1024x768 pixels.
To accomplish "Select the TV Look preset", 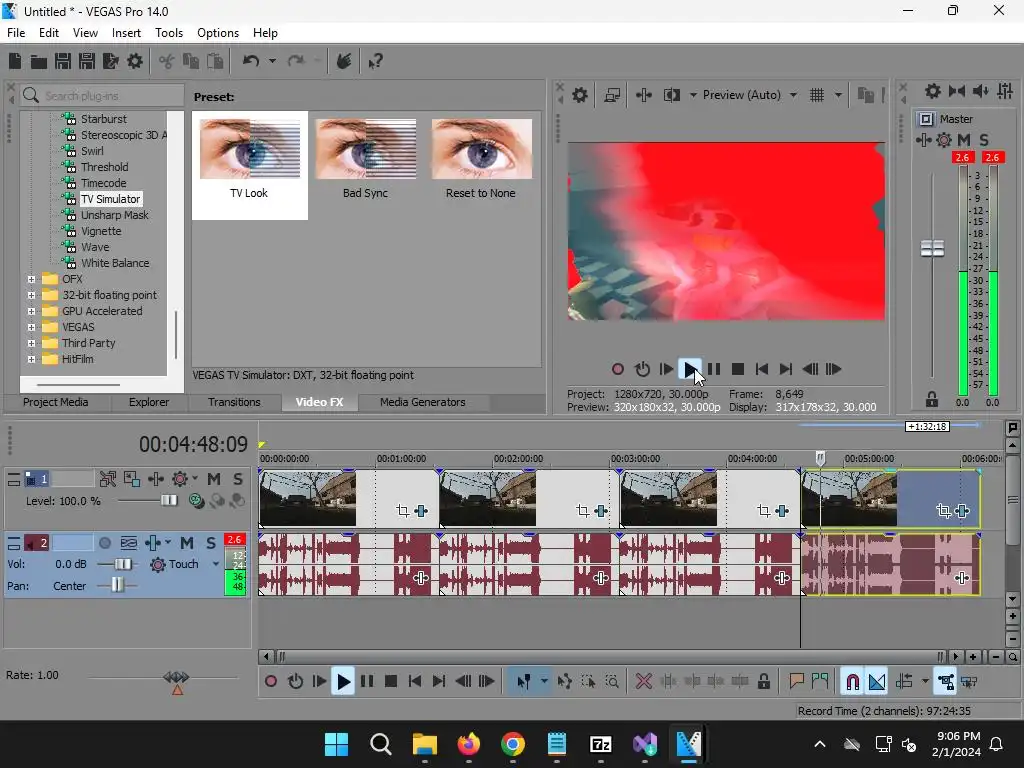I will [249, 165].
